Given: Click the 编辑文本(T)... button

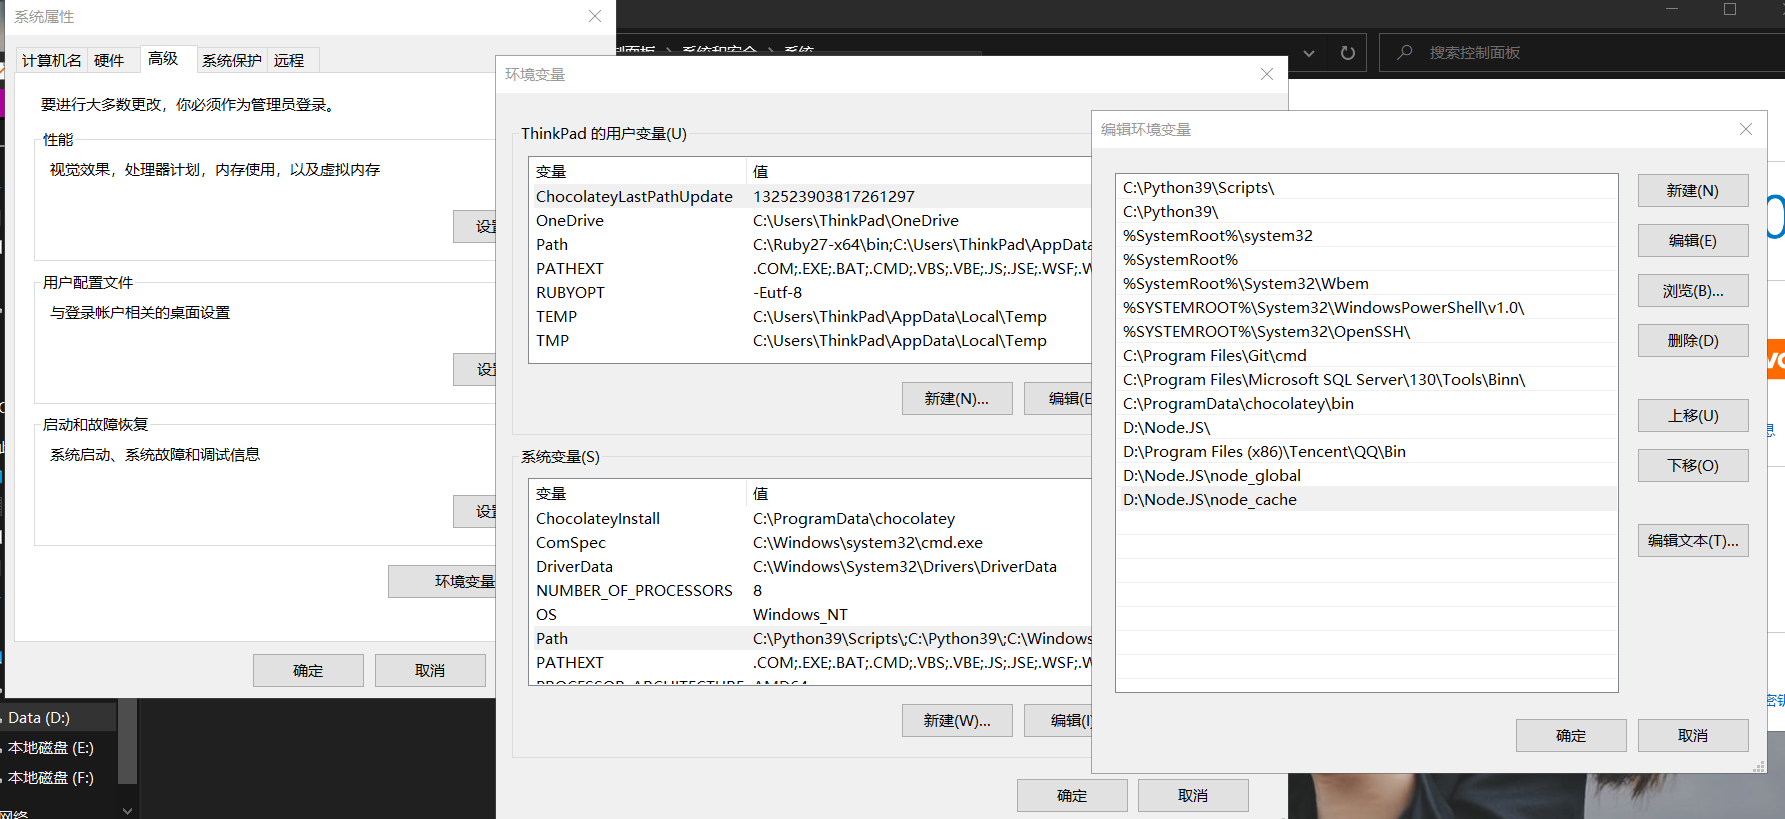Looking at the screenshot, I should click(x=1693, y=540).
